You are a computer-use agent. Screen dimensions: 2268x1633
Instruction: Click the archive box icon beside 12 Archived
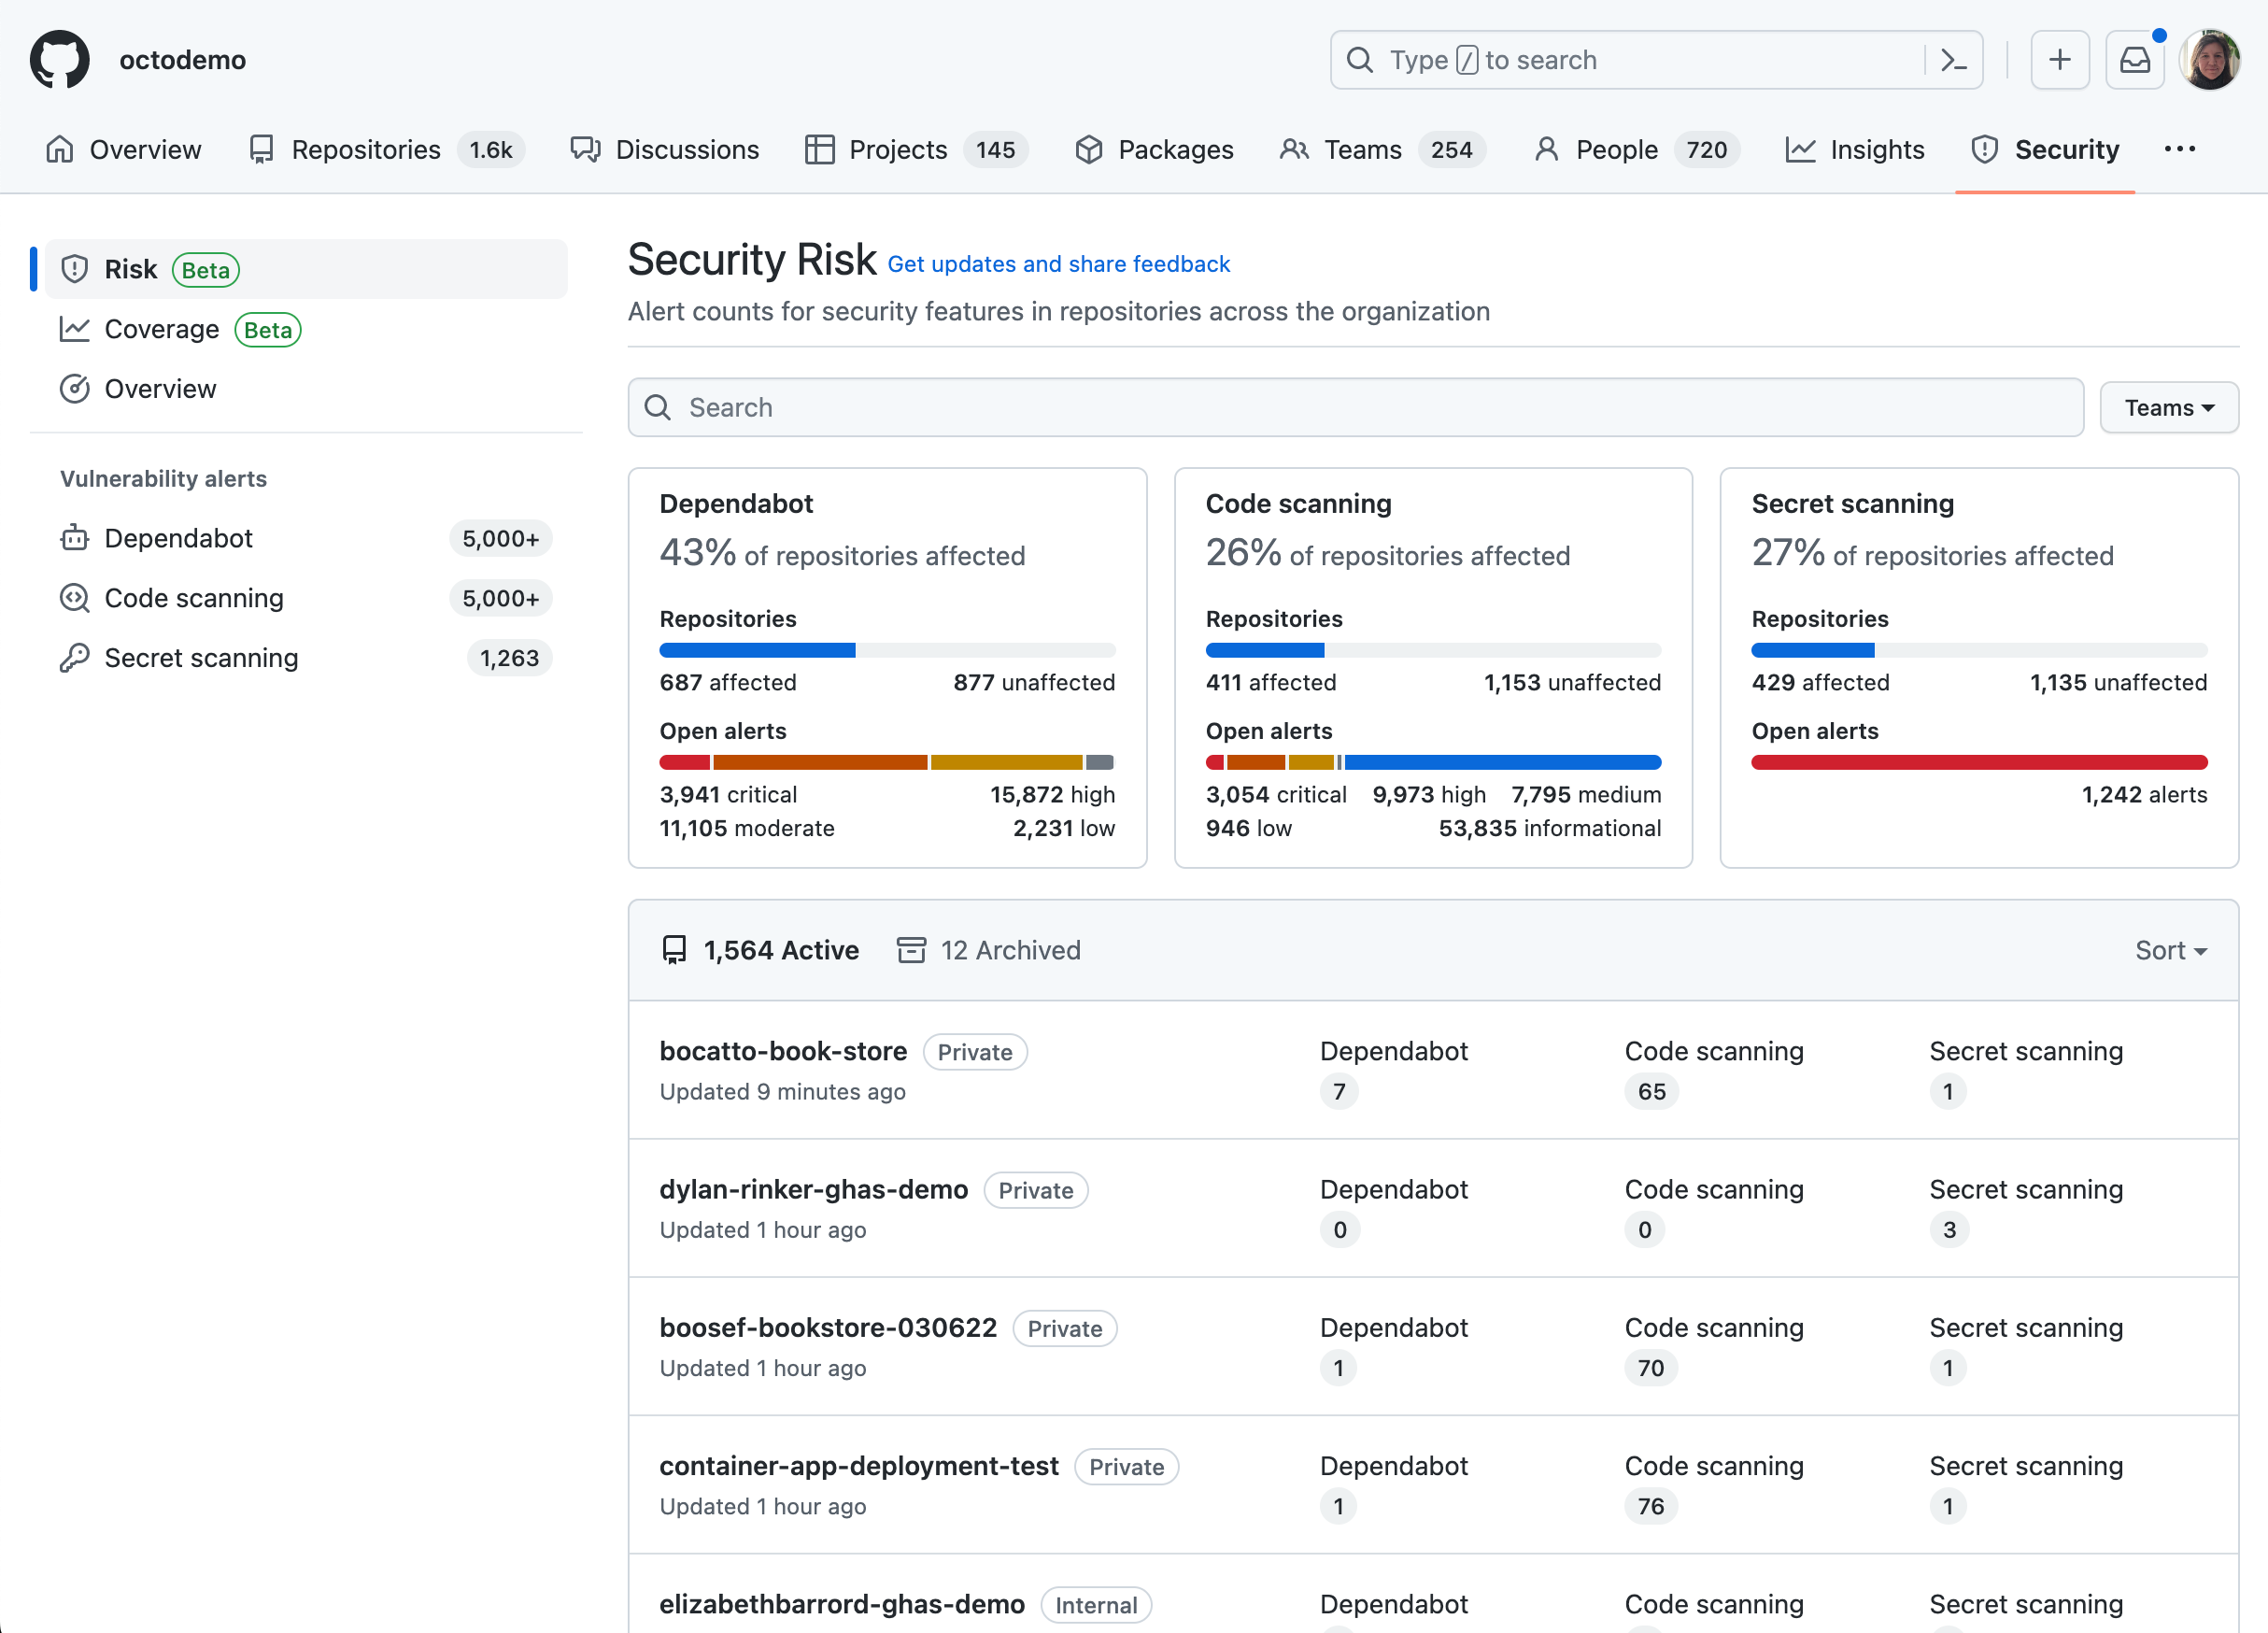click(911, 950)
